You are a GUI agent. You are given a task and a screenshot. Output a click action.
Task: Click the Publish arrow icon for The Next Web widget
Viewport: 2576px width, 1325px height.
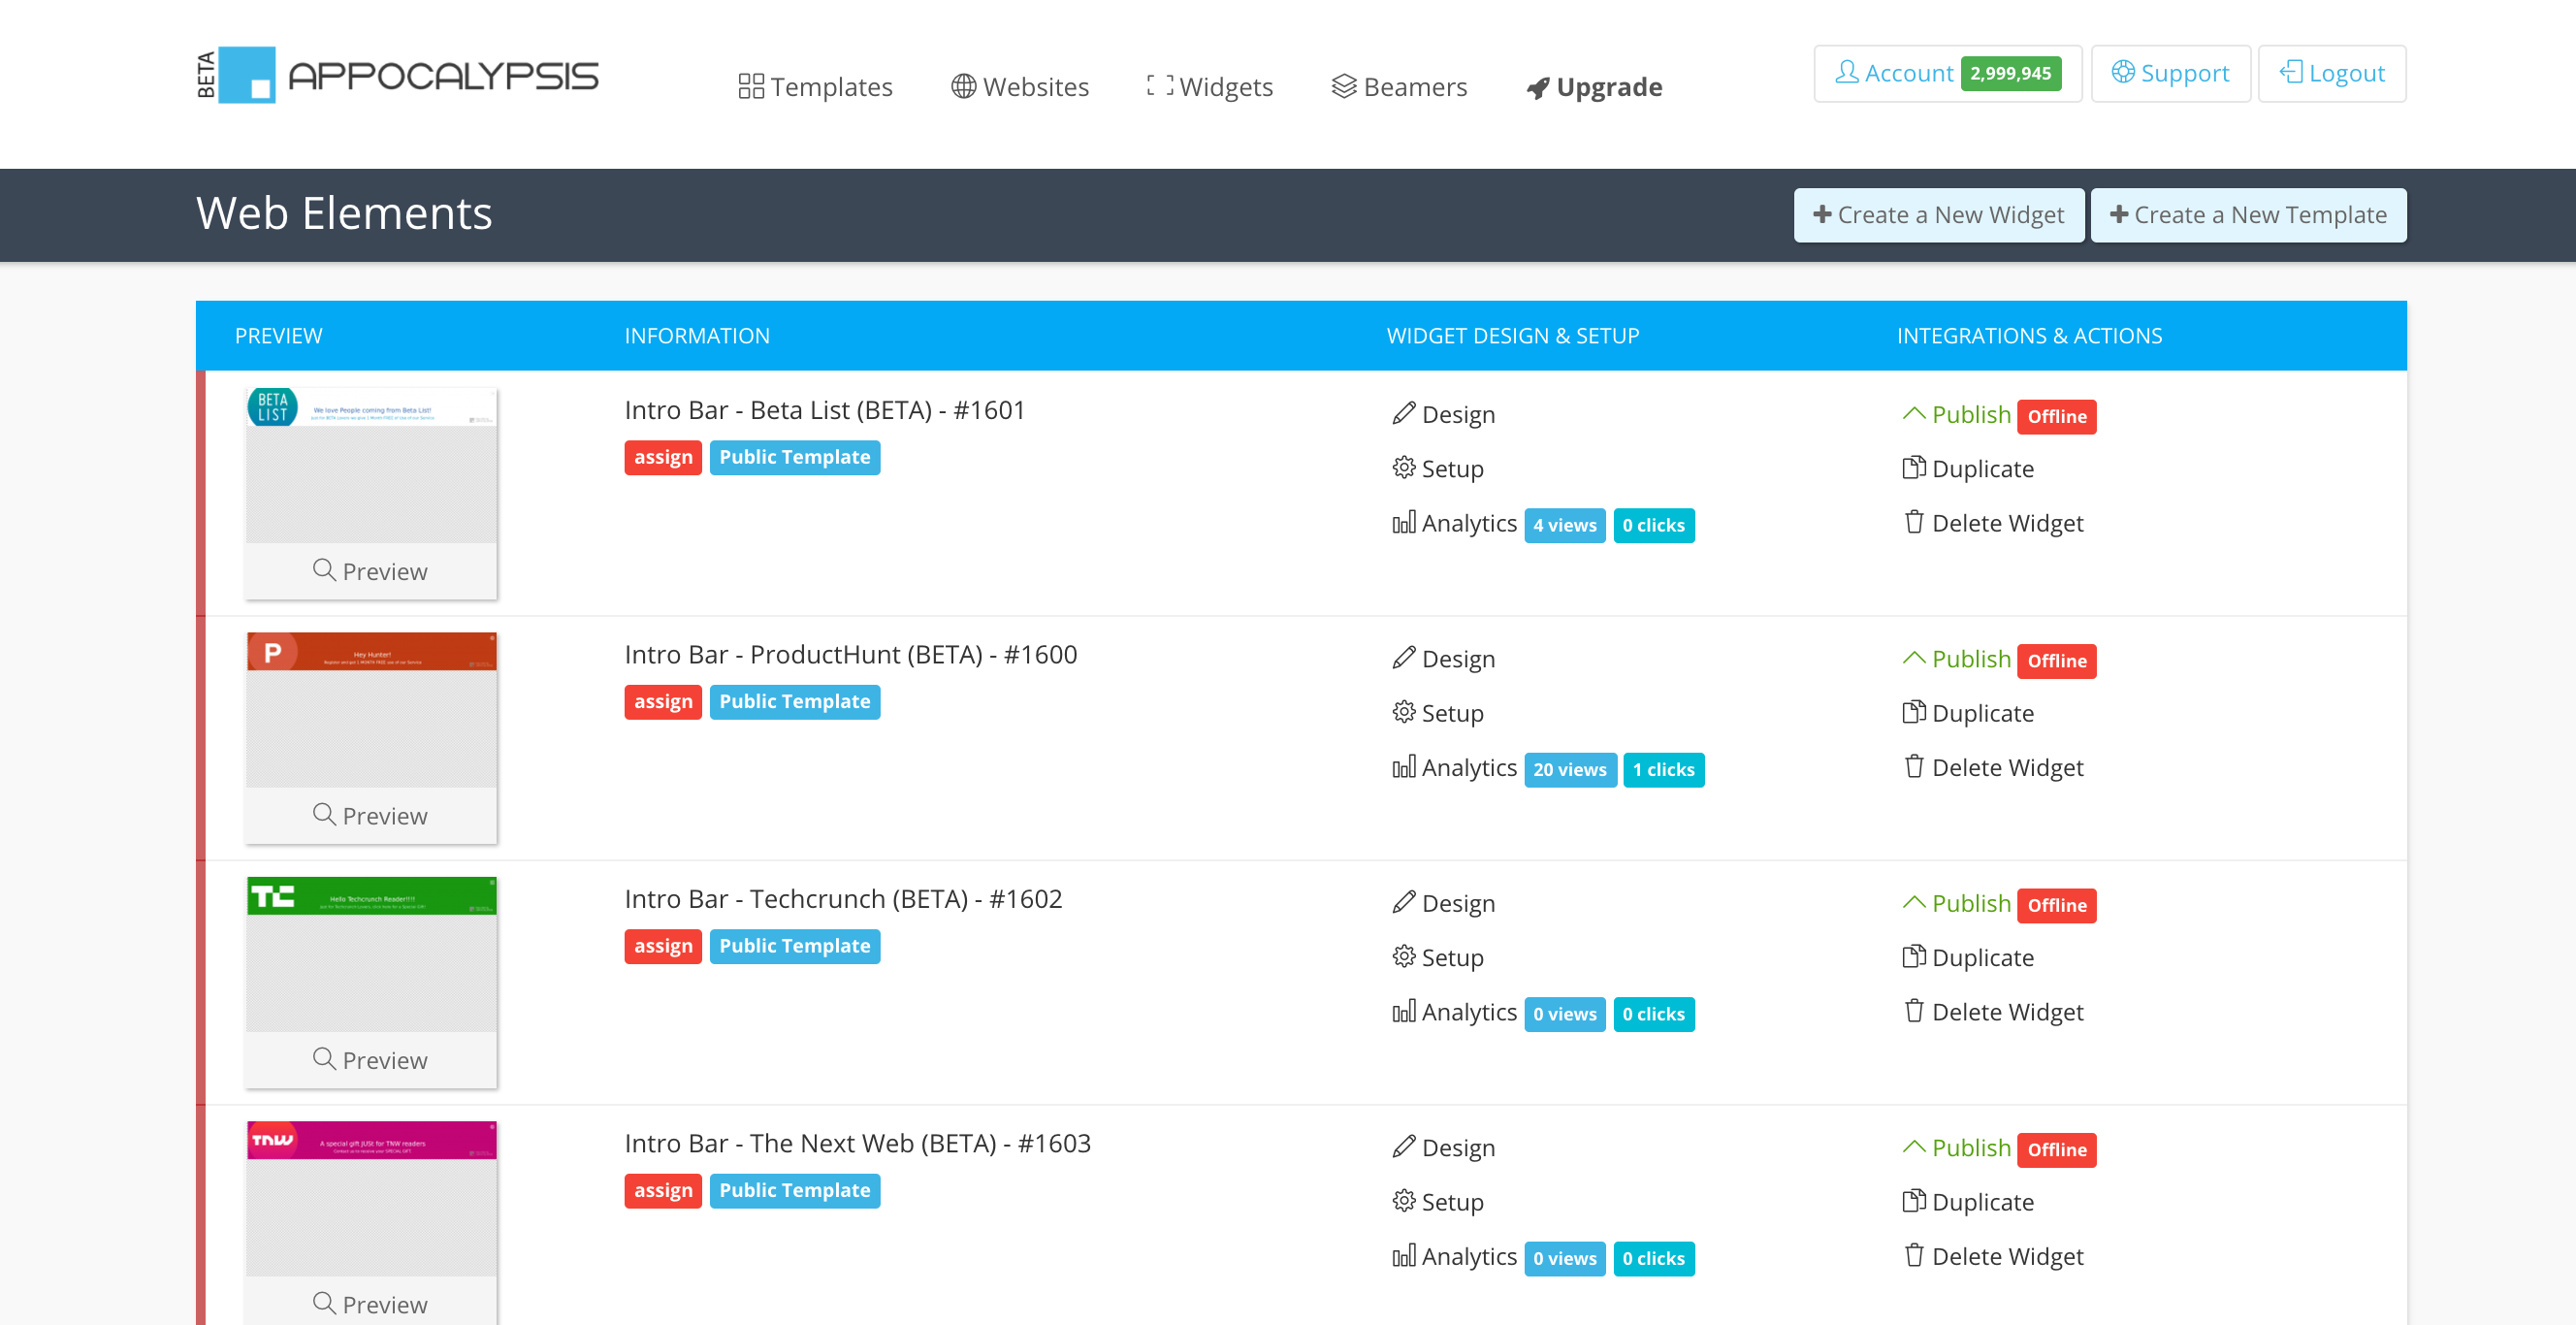pyautogui.click(x=1913, y=1147)
